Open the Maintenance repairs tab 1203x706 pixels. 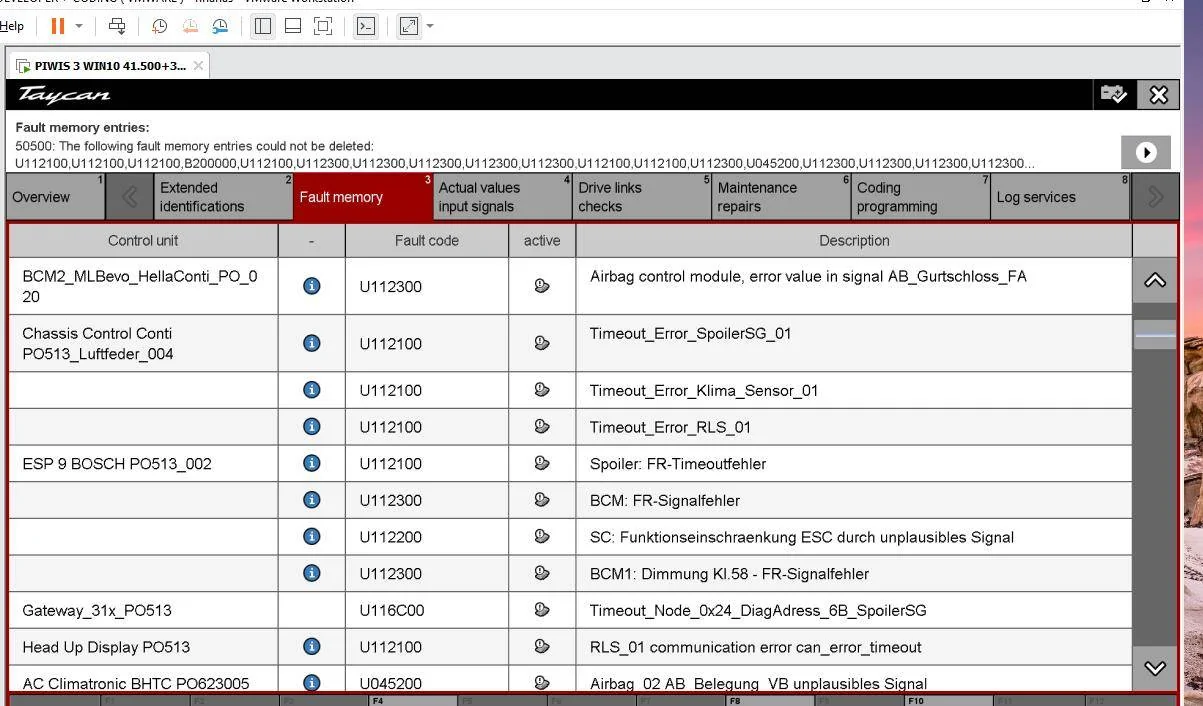coord(782,197)
